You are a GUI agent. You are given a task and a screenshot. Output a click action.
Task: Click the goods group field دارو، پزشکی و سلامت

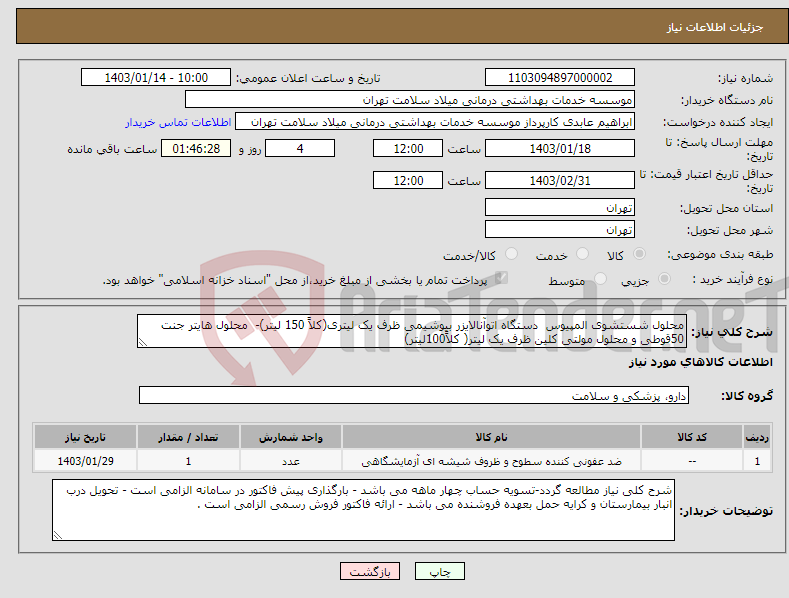414,396
